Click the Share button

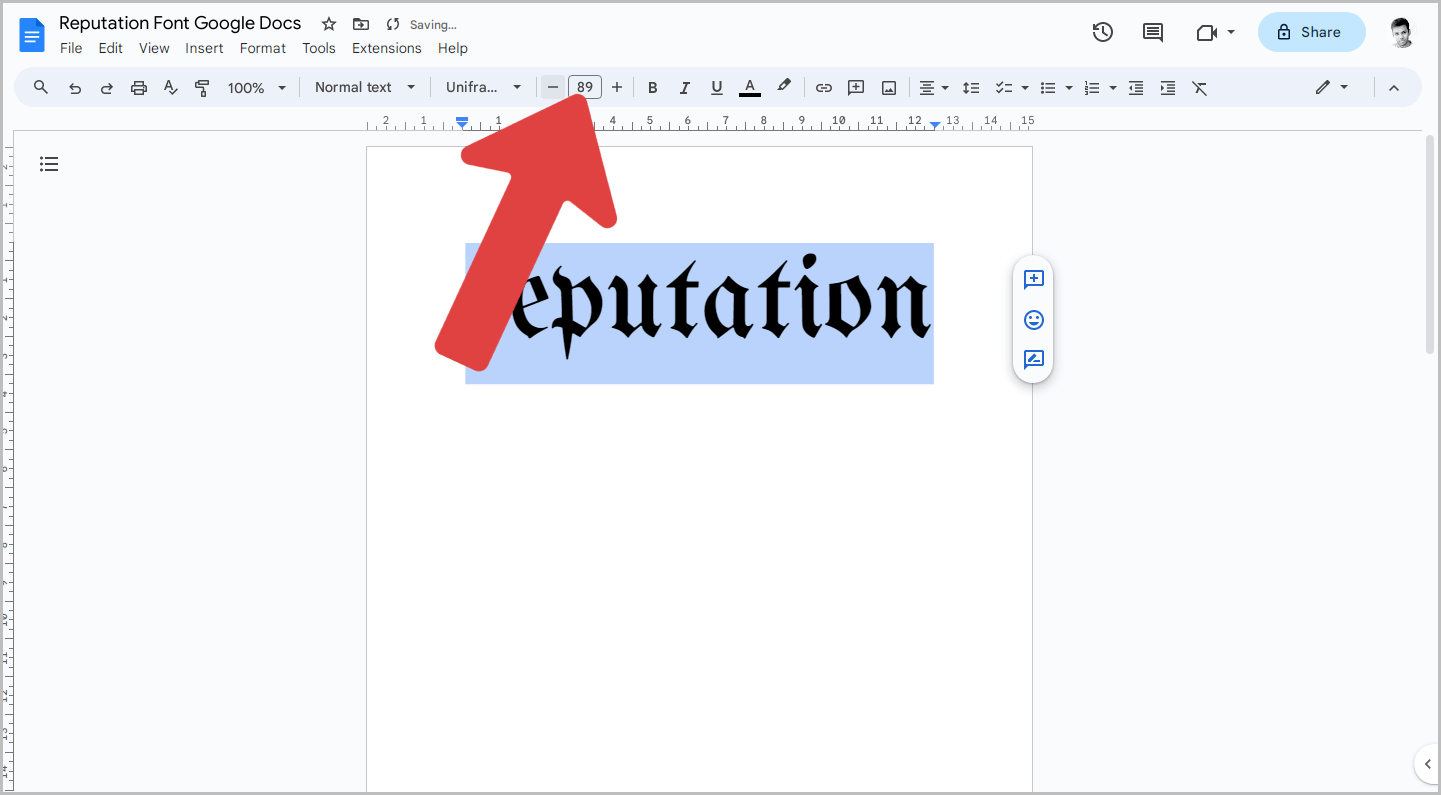(x=1311, y=31)
